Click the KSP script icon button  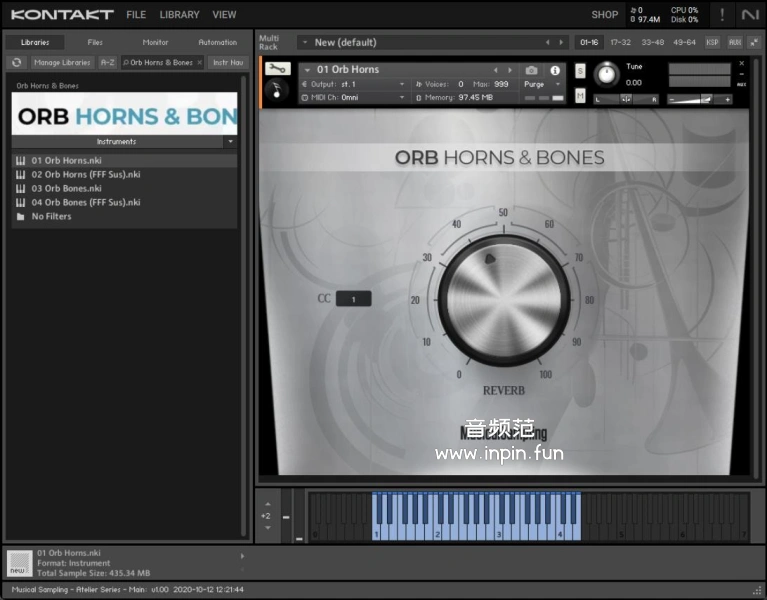tap(712, 42)
